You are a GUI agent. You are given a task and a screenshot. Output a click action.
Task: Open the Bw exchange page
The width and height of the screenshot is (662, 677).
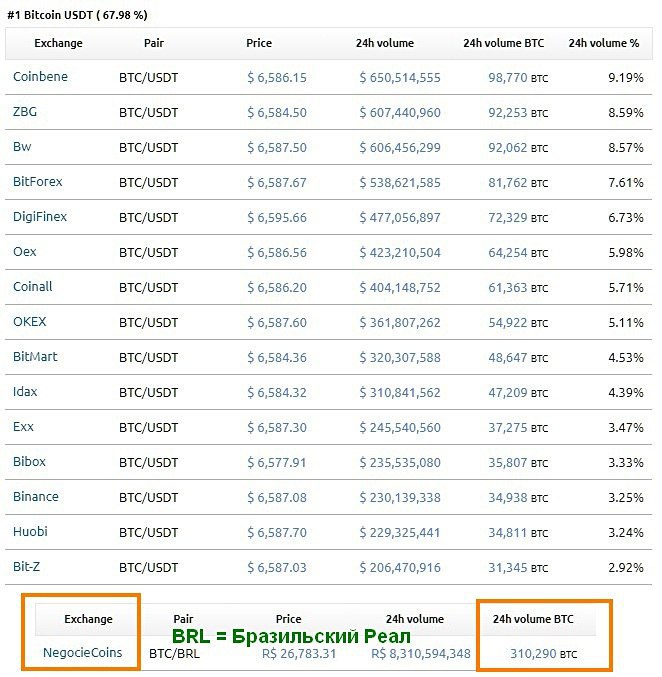pos(22,147)
